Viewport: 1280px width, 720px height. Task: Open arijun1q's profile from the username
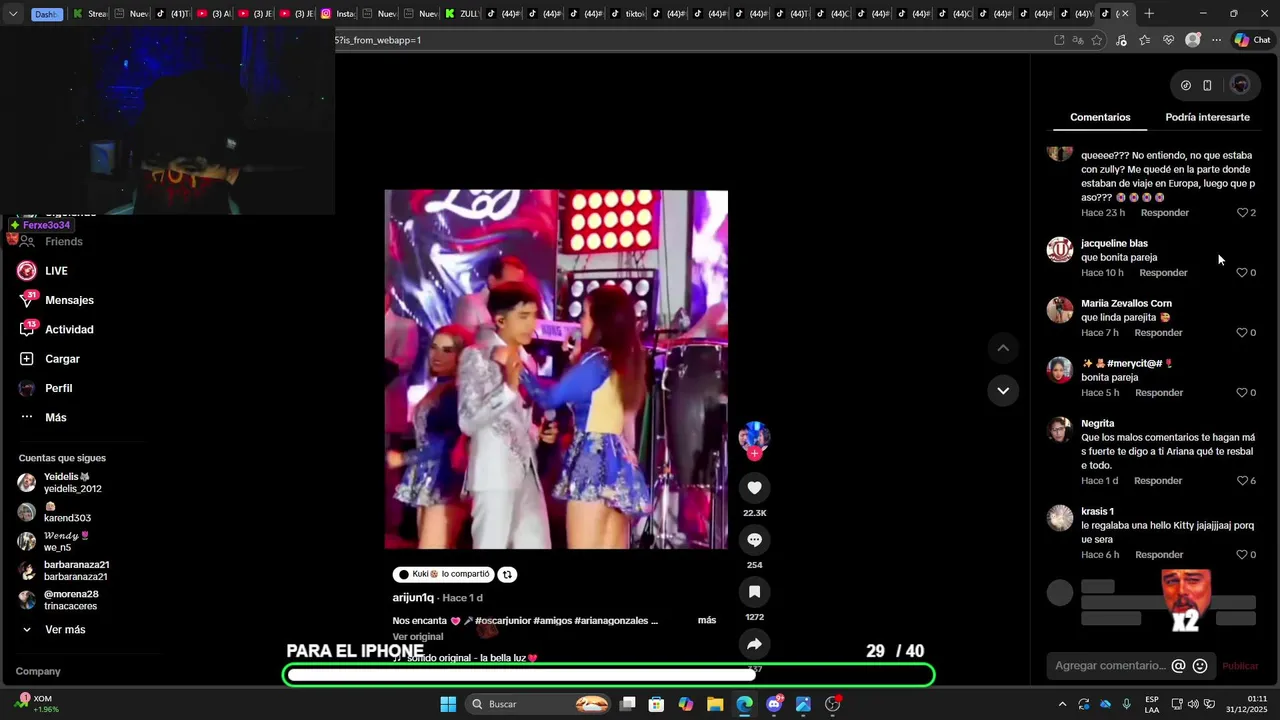tap(413, 598)
